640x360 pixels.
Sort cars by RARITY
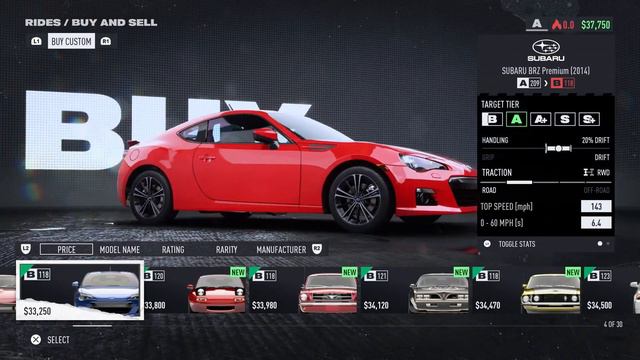226,249
